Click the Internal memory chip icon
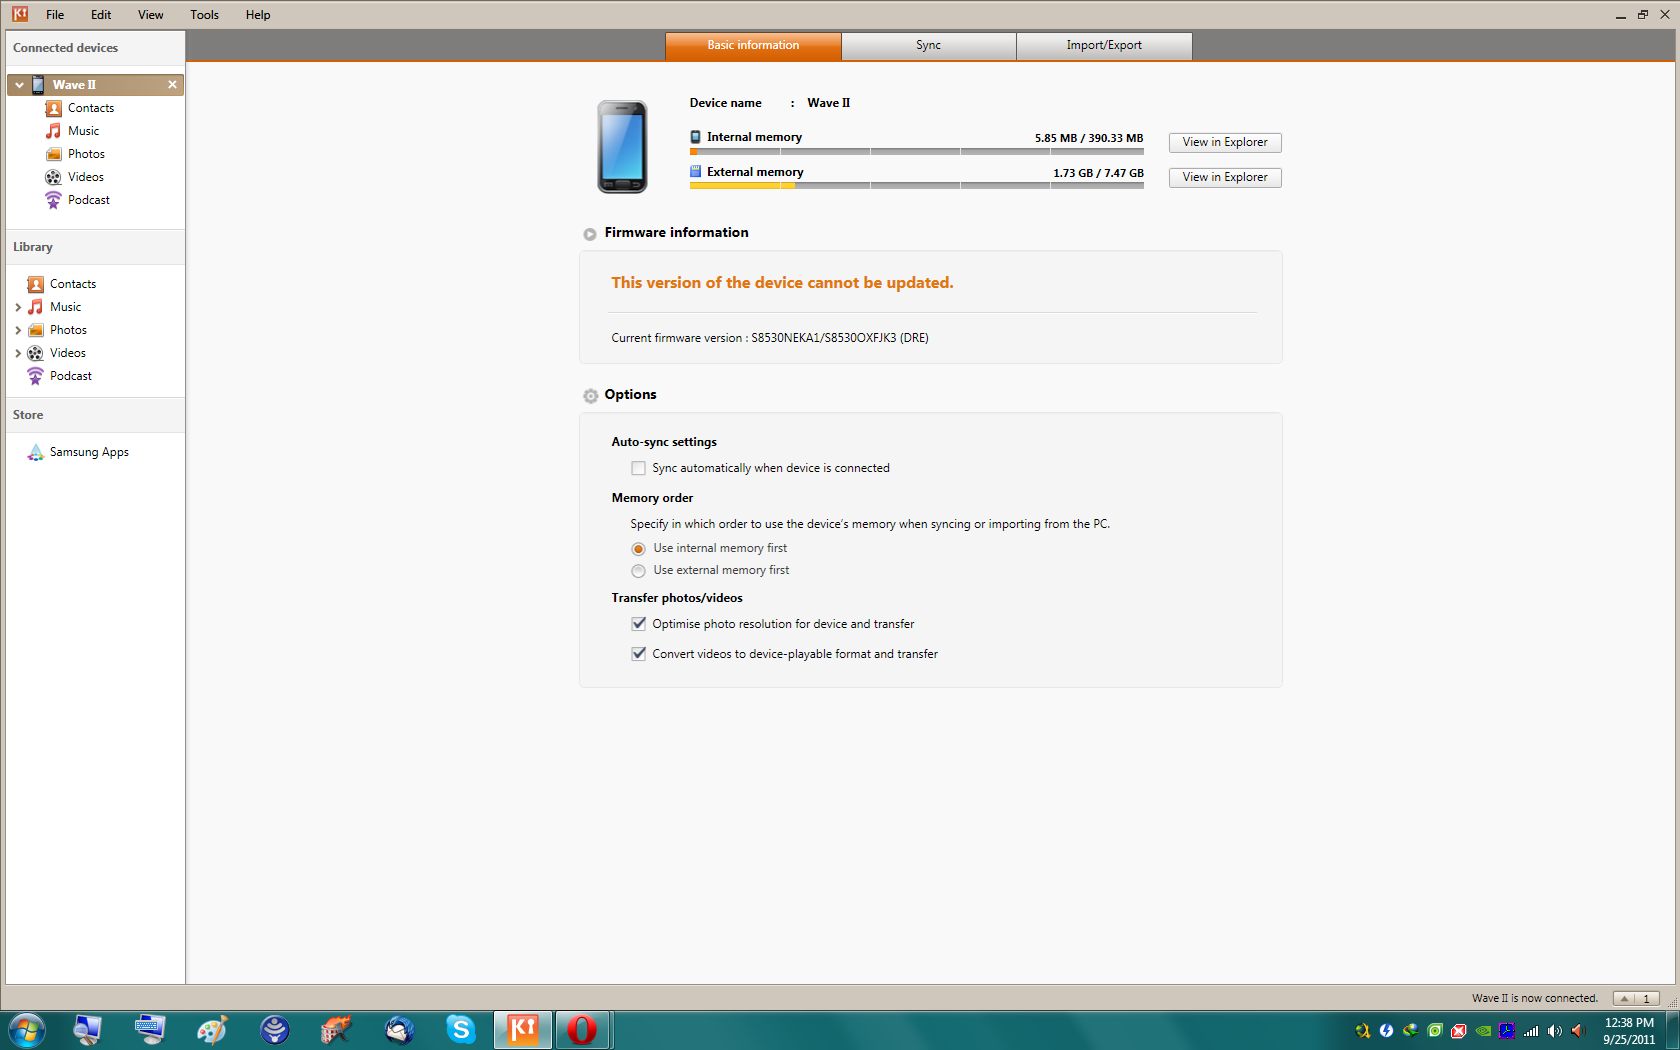The image size is (1680, 1050). [x=695, y=137]
